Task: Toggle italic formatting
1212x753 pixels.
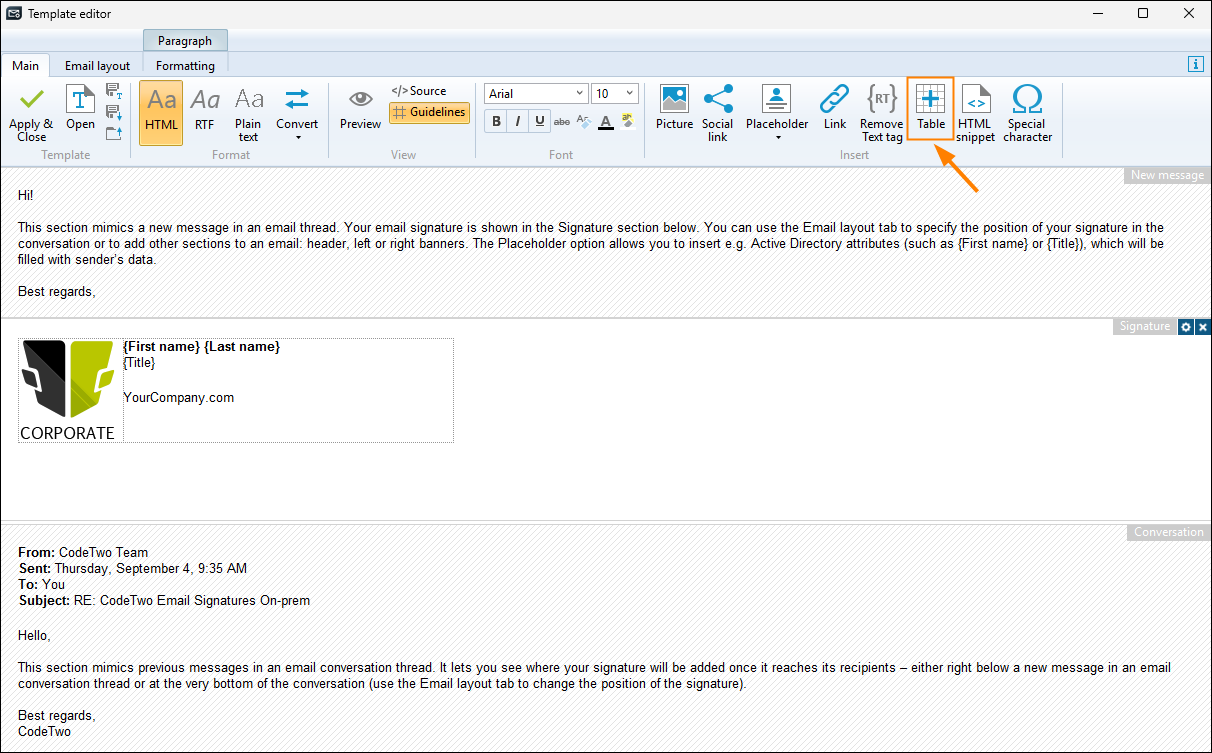Action: tap(518, 122)
